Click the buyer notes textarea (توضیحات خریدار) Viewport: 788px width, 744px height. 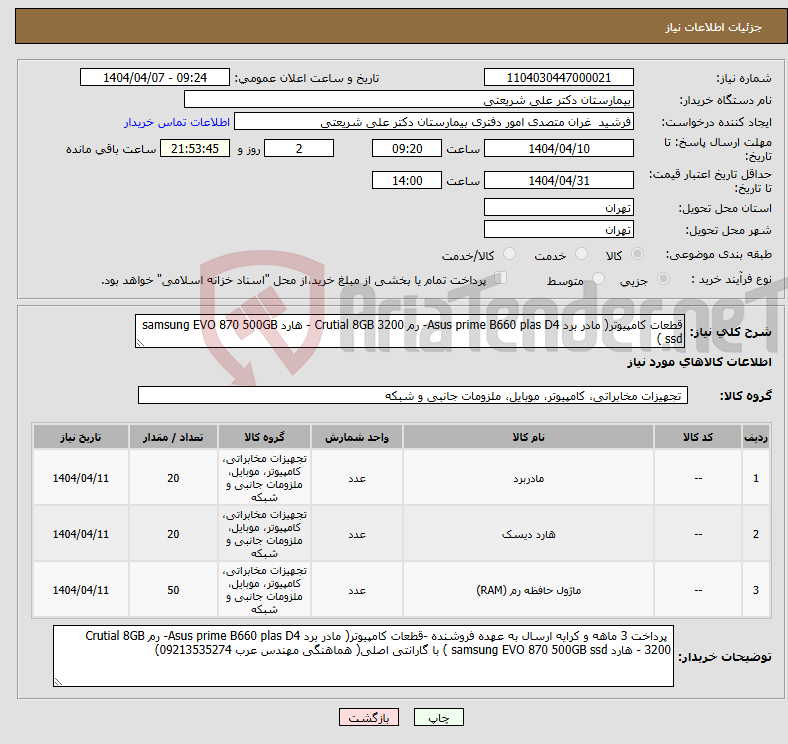[x=363, y=656]
